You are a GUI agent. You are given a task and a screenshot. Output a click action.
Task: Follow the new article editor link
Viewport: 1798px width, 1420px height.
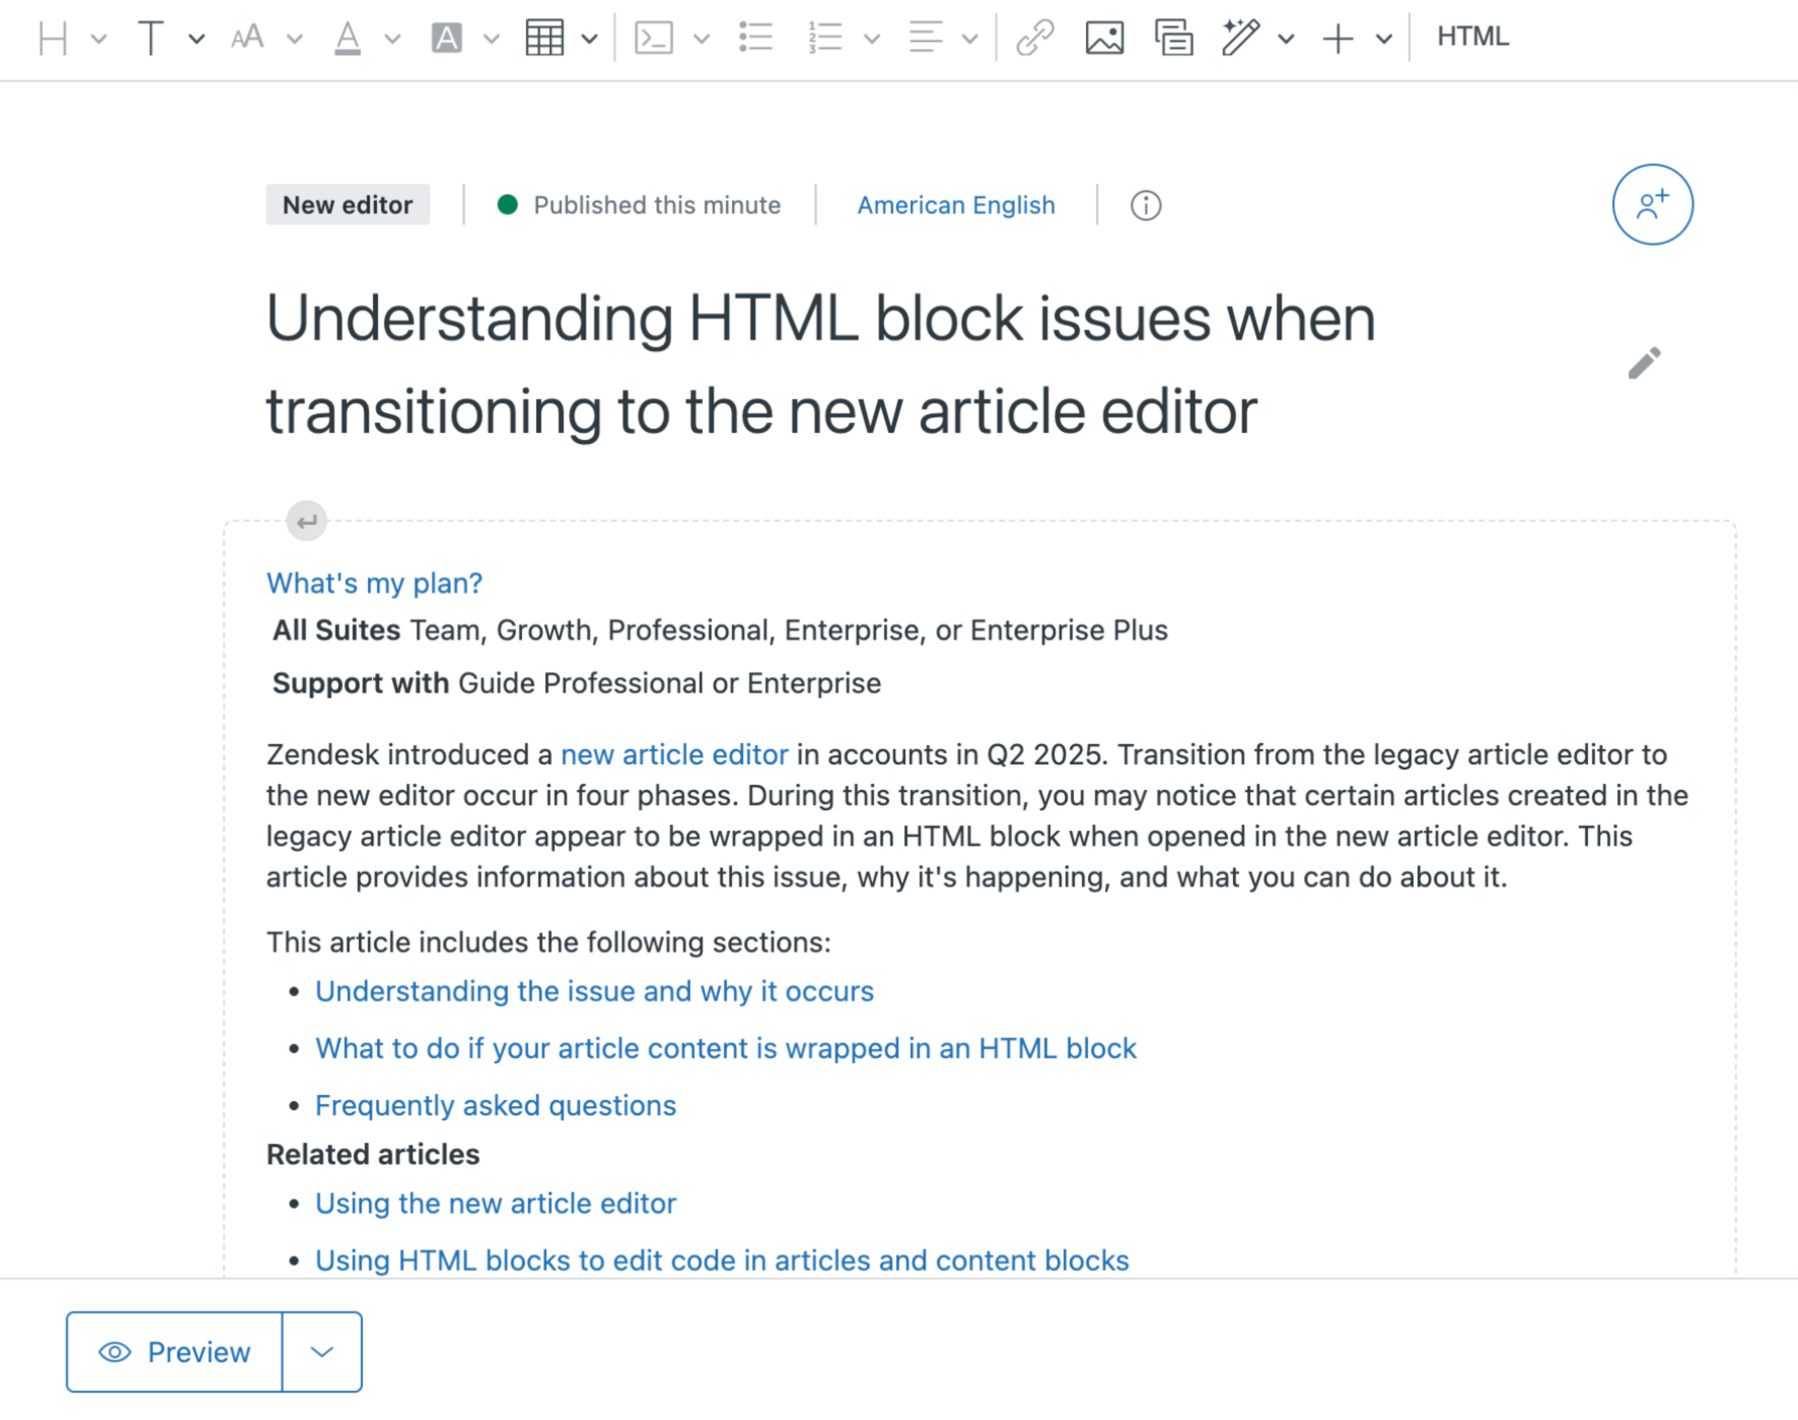pyautogui.click(x=674, y=754)
